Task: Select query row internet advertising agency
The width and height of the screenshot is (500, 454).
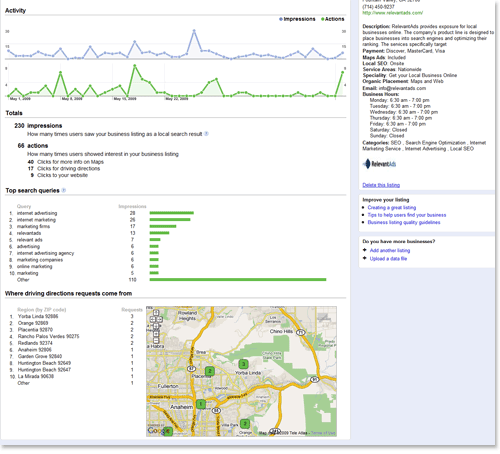Action: [x=84, y=253]
